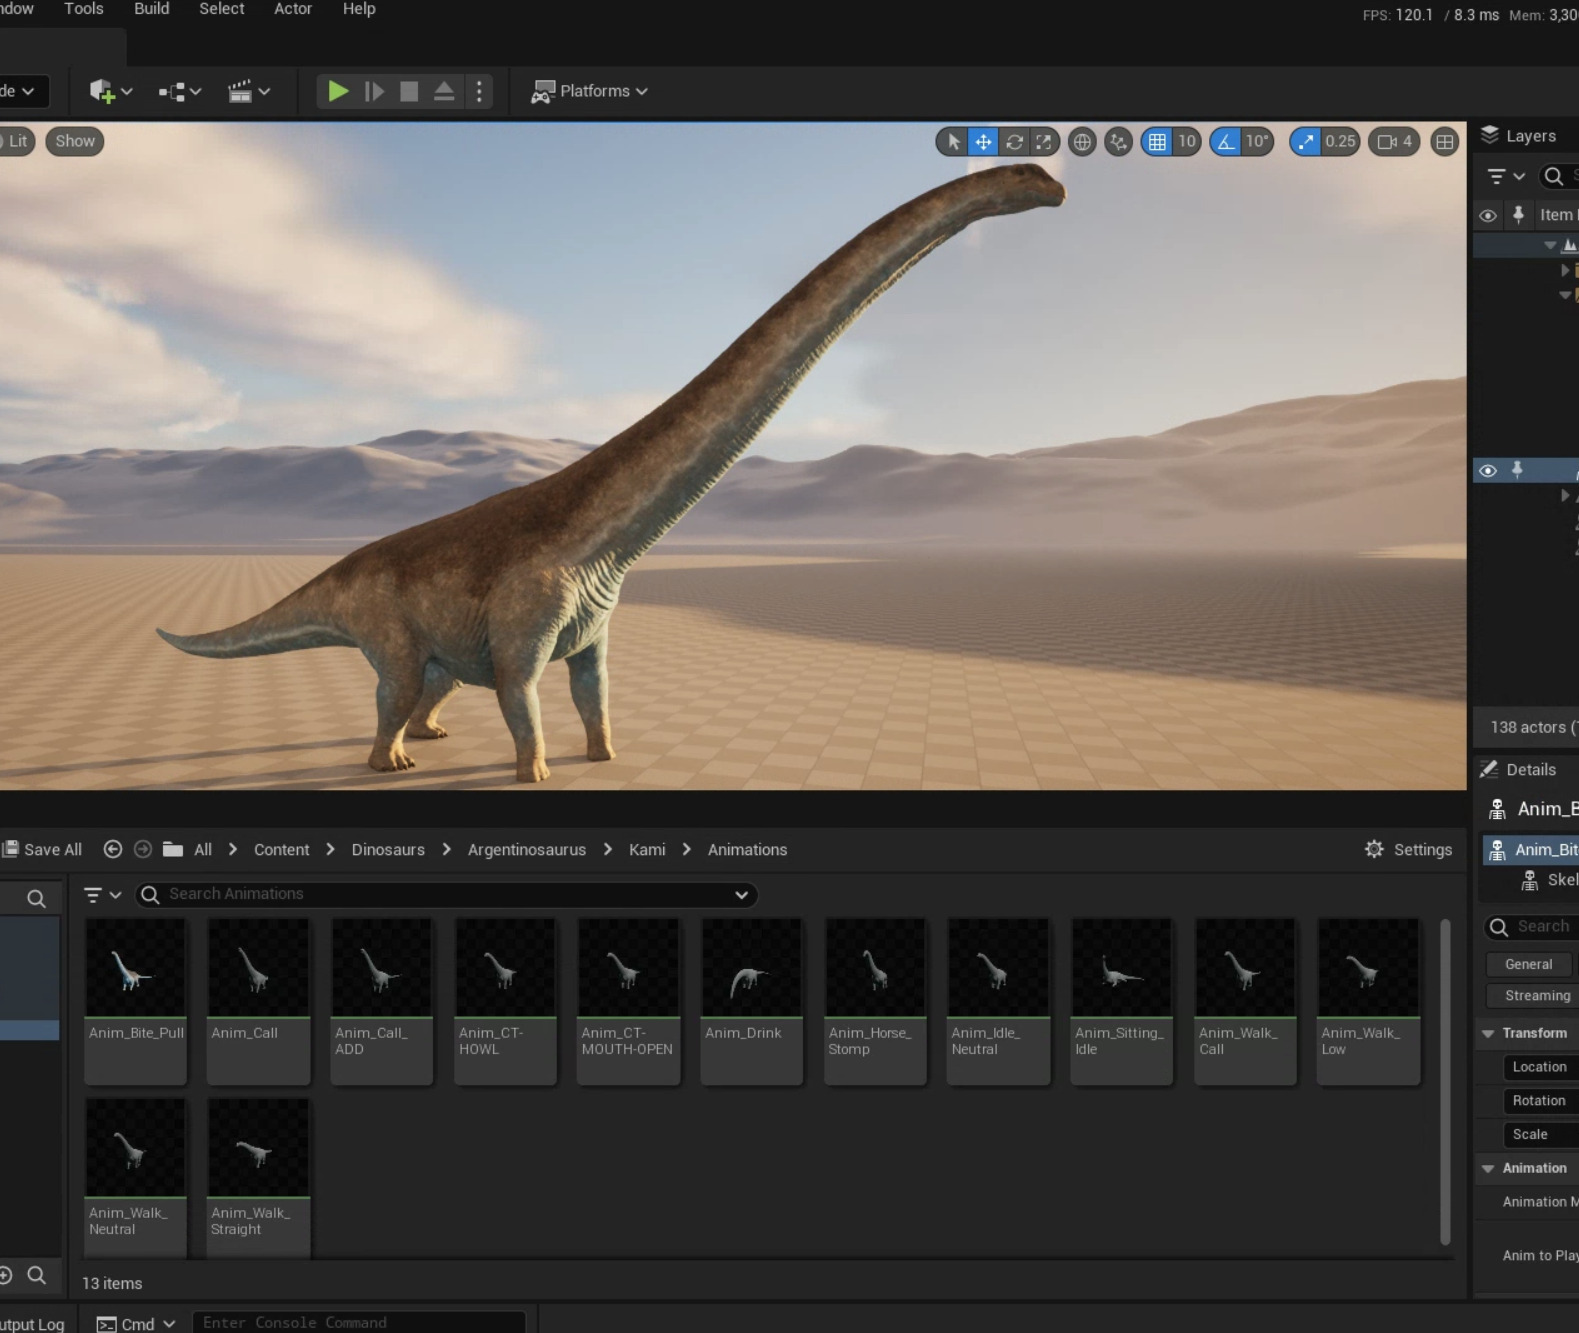Open scale snap value 0.25 dropdown
Image resolution: width=1579 pixels, height=1333 pixels.
pyautogui.click(x=1341, y=142)
